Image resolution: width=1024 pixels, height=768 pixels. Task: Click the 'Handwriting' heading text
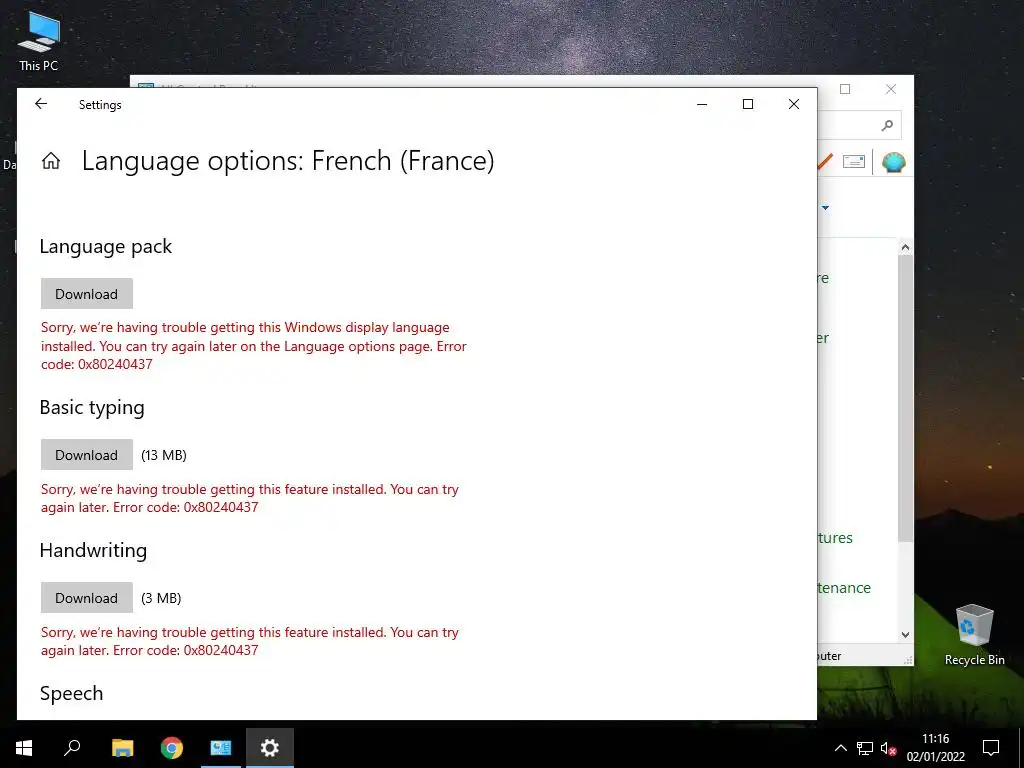coord(93,551)
